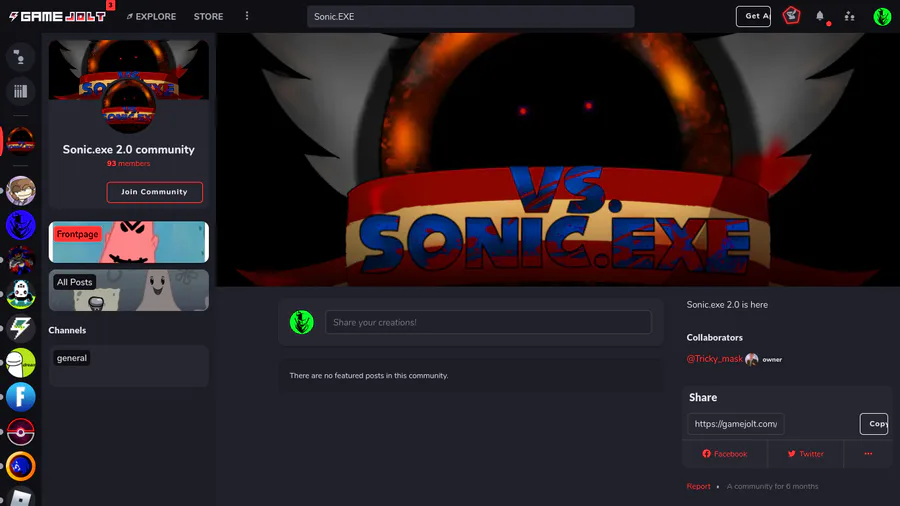Open the blue F community icon
The image size is (900, 506).
tap(21, 397)
